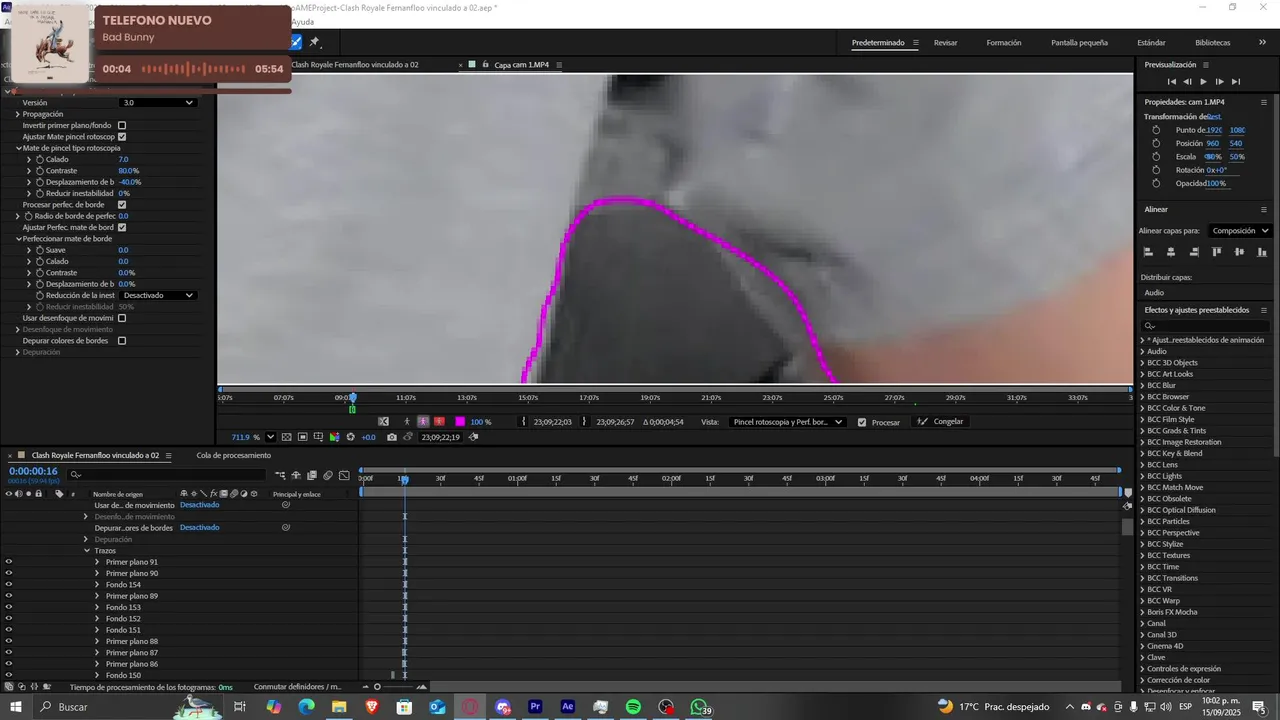
Task: Align layers to left edge
Action: click(x=1148, y=252)
